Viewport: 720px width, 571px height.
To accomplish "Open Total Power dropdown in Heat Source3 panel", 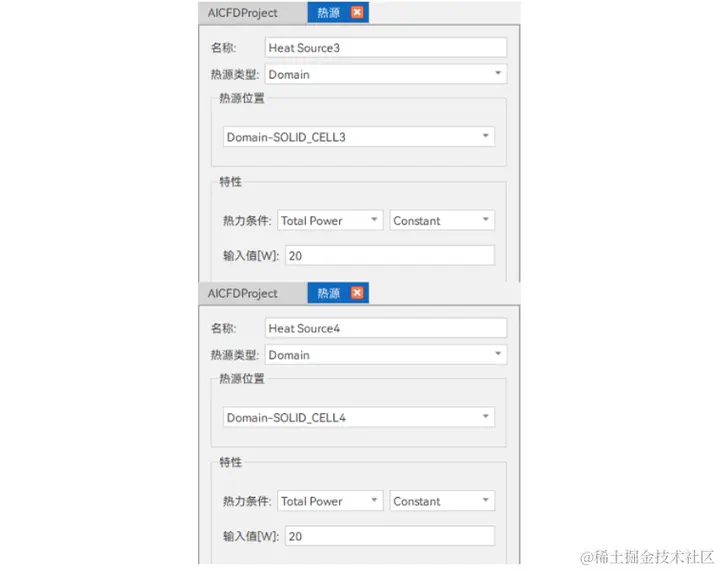I will [x=330, y=220].
